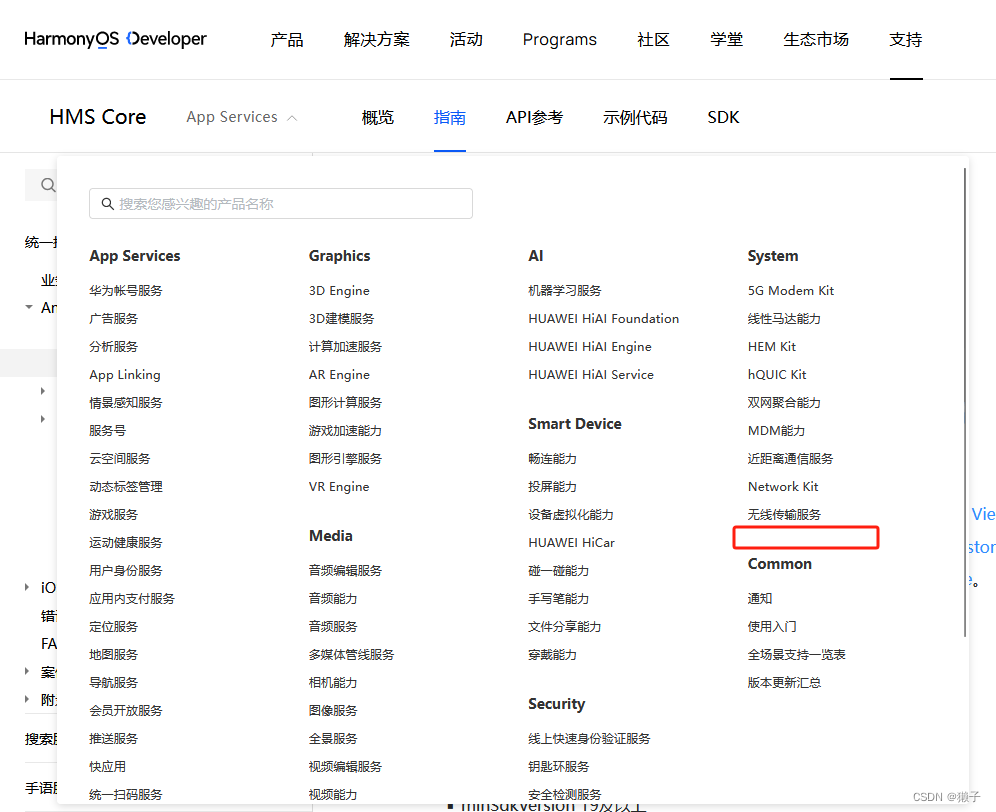The height and width of the screenshot is (812, 996).
Task: Expand the first collapsed sidebar tree item
Action: point(41,390)
